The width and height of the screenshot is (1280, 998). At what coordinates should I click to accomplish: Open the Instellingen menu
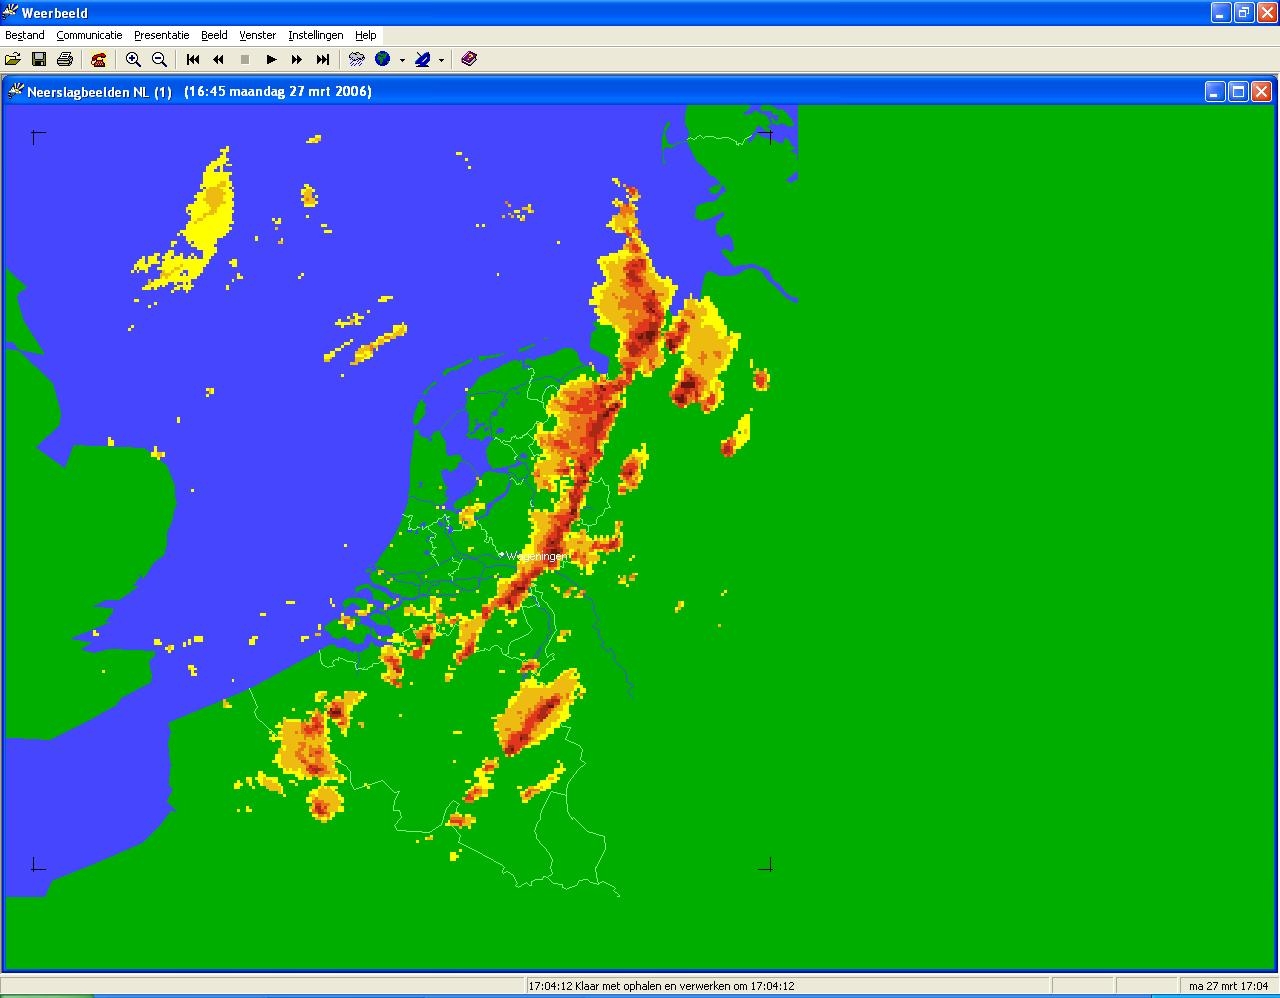[x=315, y=35]
